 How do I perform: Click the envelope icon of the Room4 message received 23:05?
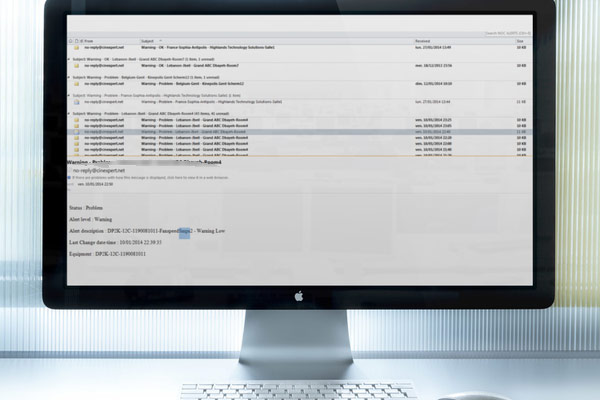pos(77,126)
